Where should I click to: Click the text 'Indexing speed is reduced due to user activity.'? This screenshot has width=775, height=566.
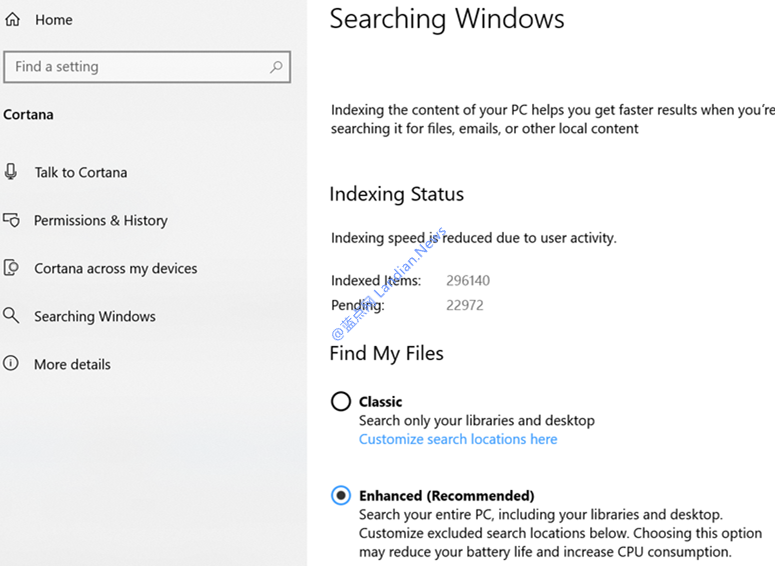474,238
